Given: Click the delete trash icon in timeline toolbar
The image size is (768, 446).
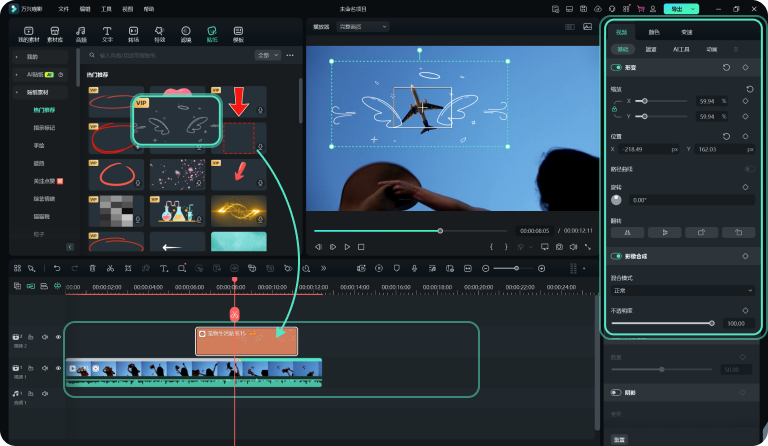Looking at the screenshot, I should [x=92, y=268].
